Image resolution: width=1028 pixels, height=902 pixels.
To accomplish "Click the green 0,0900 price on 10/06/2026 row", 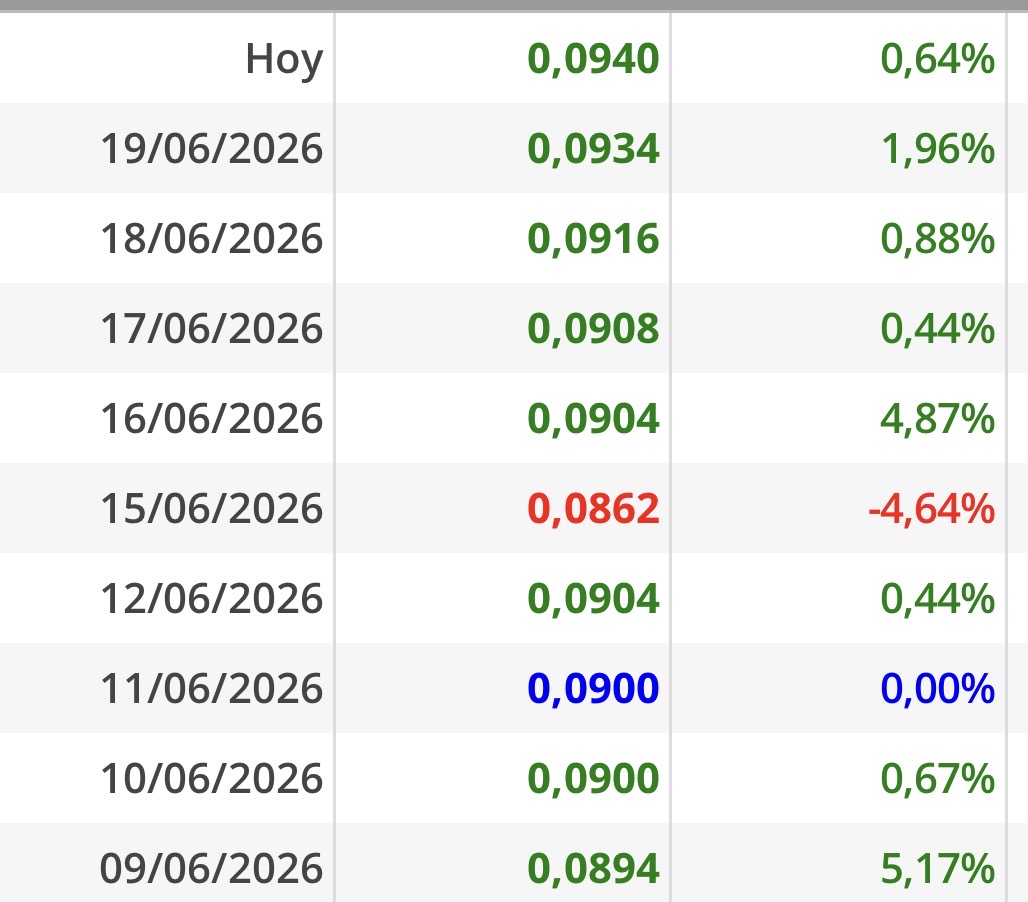I will pyautogui.click(x=593, y=778).
